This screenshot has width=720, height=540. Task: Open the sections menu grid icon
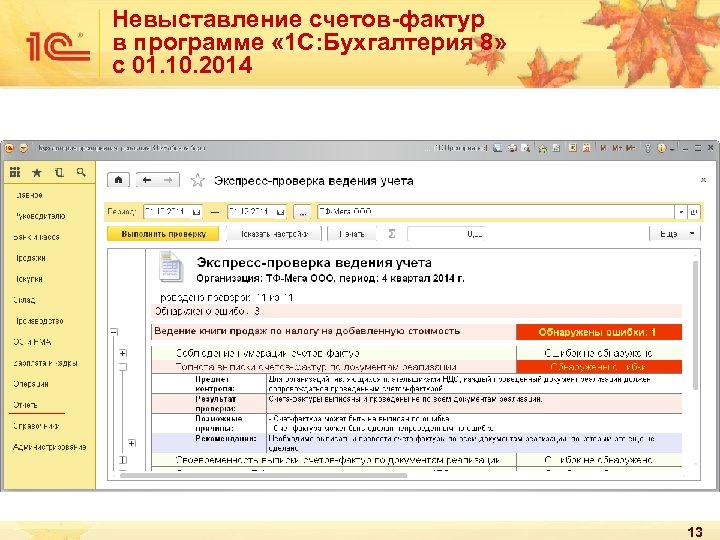15,172
